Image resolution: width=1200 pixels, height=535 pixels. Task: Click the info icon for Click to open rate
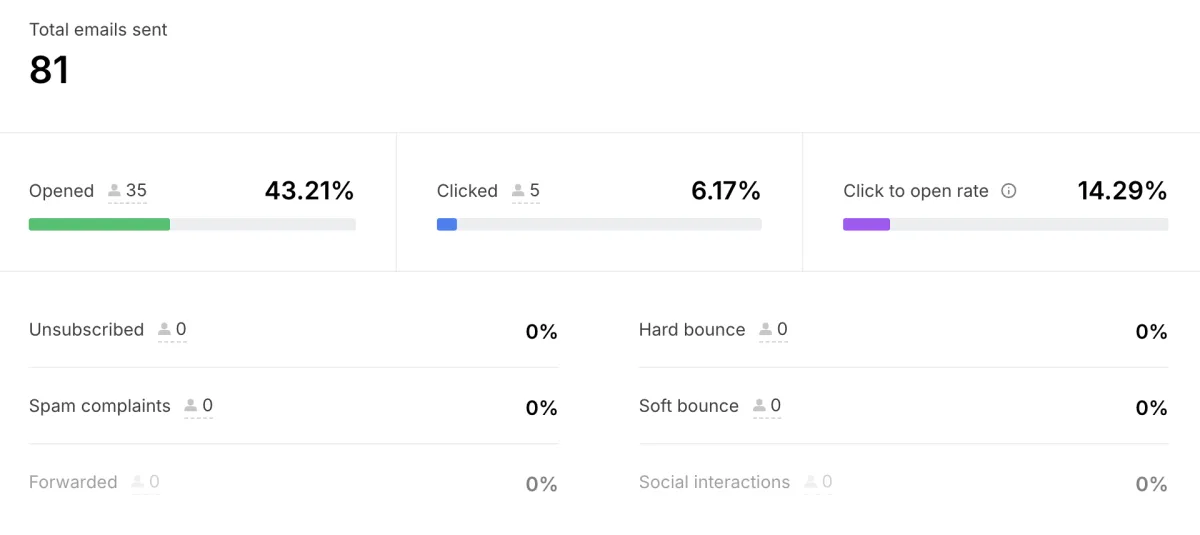tap(1008, 191)
